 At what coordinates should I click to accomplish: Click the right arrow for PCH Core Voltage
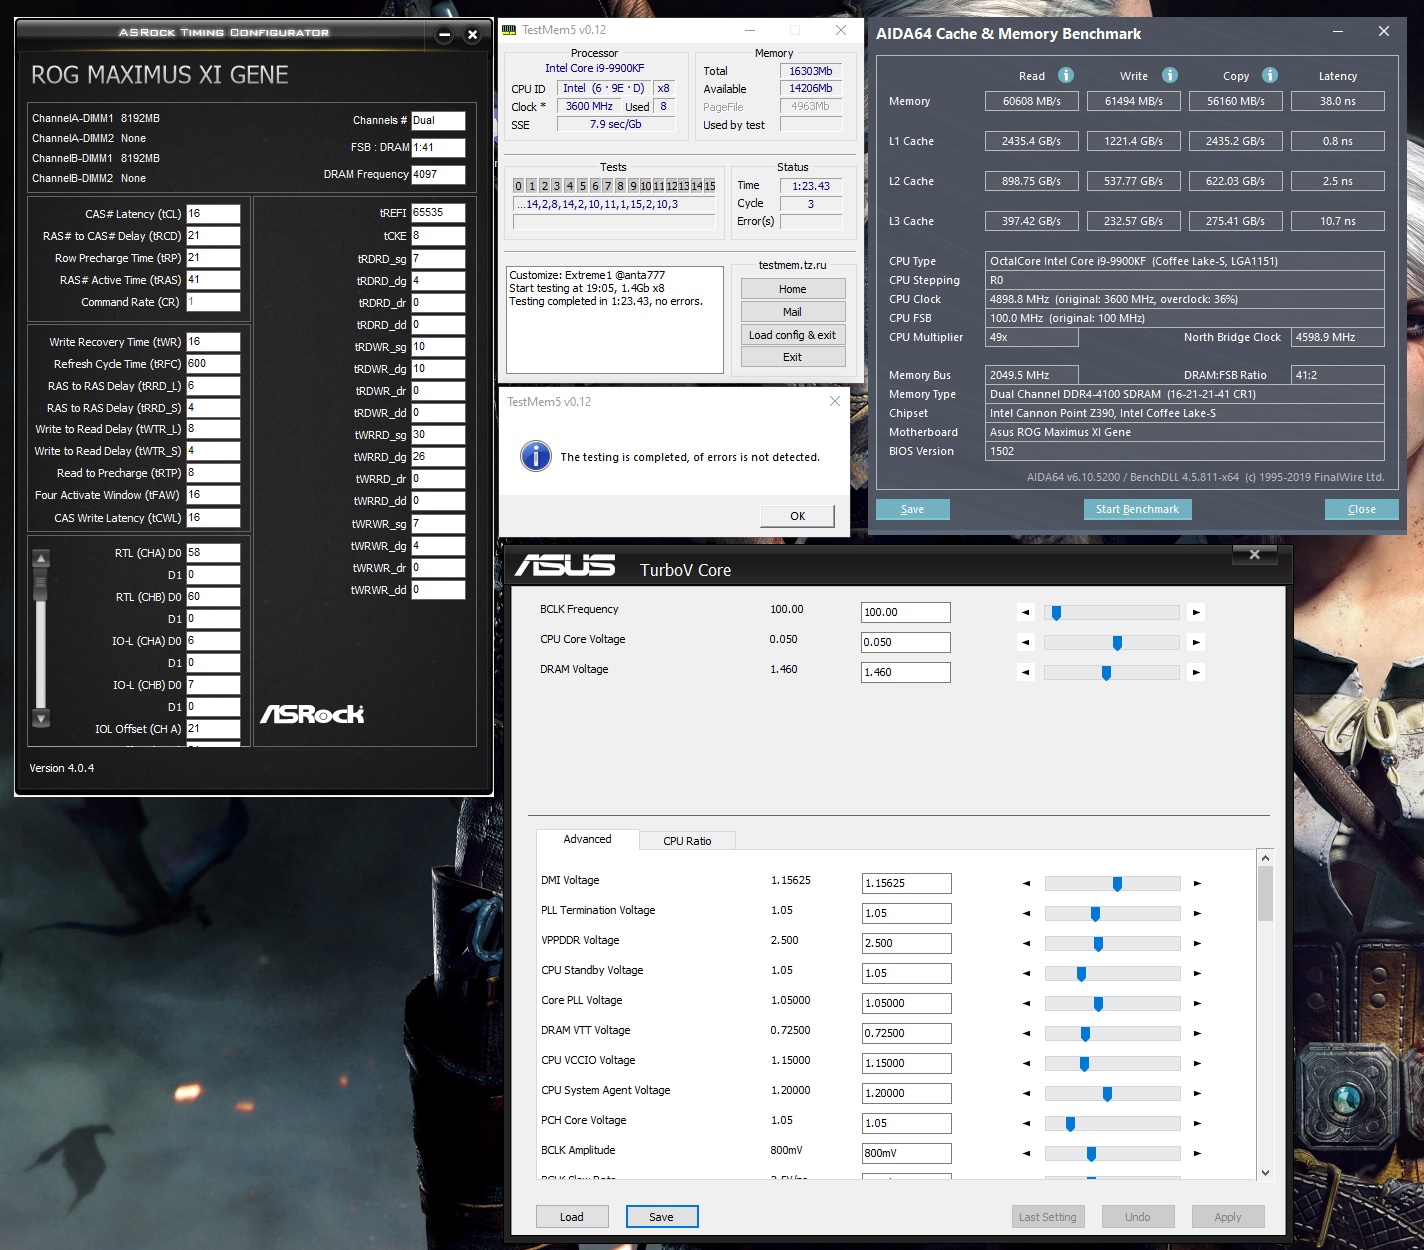coord(1197,1123)
